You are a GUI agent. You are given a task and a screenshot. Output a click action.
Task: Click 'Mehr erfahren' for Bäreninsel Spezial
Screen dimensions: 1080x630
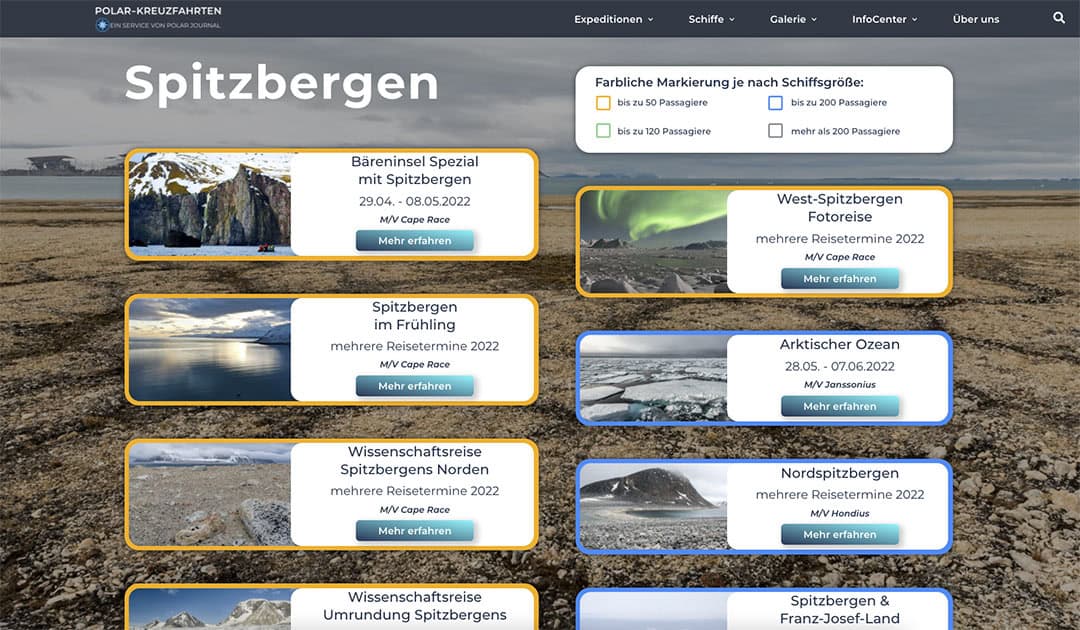415,241
